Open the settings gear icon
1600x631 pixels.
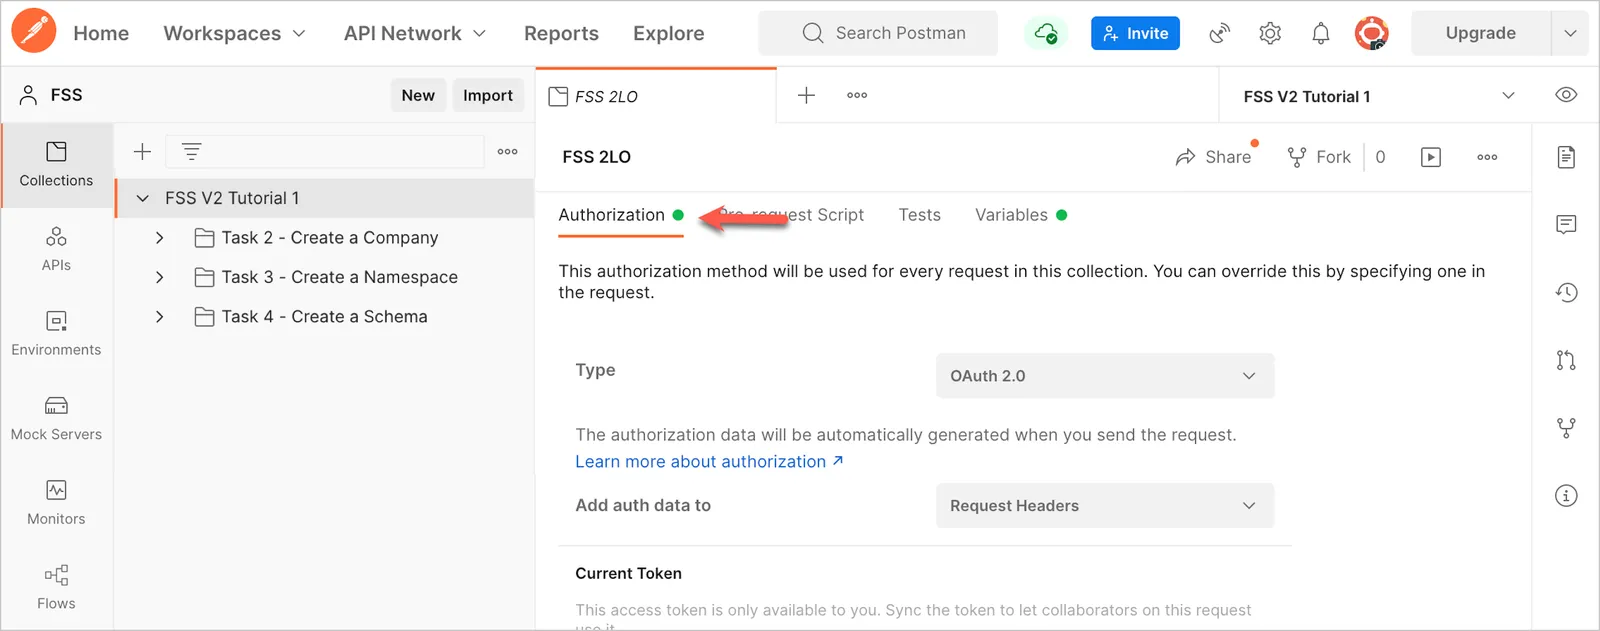1270,33
